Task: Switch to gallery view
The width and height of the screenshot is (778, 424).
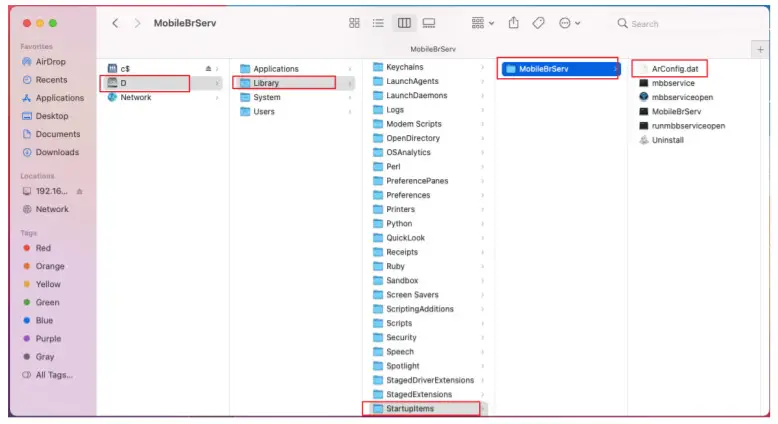Action: pyautogui.click(x=429, y=23)
